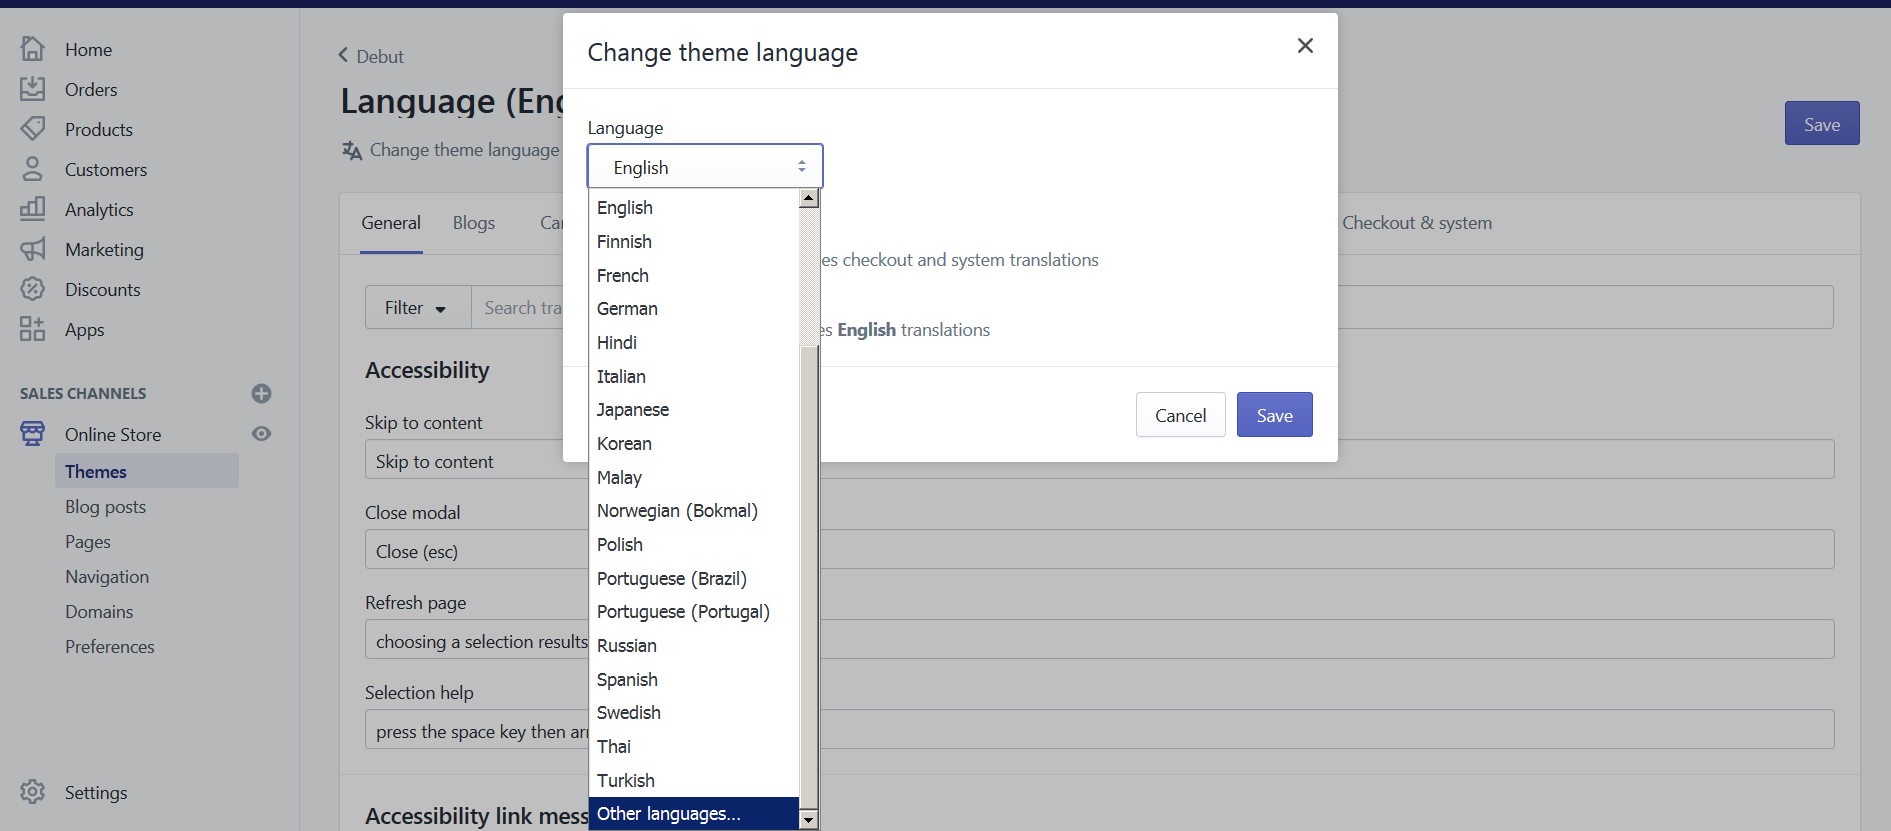The image size is (1891, 831).
Task: Open Analytics using the bar chart icon
Action: coord(32,209)
